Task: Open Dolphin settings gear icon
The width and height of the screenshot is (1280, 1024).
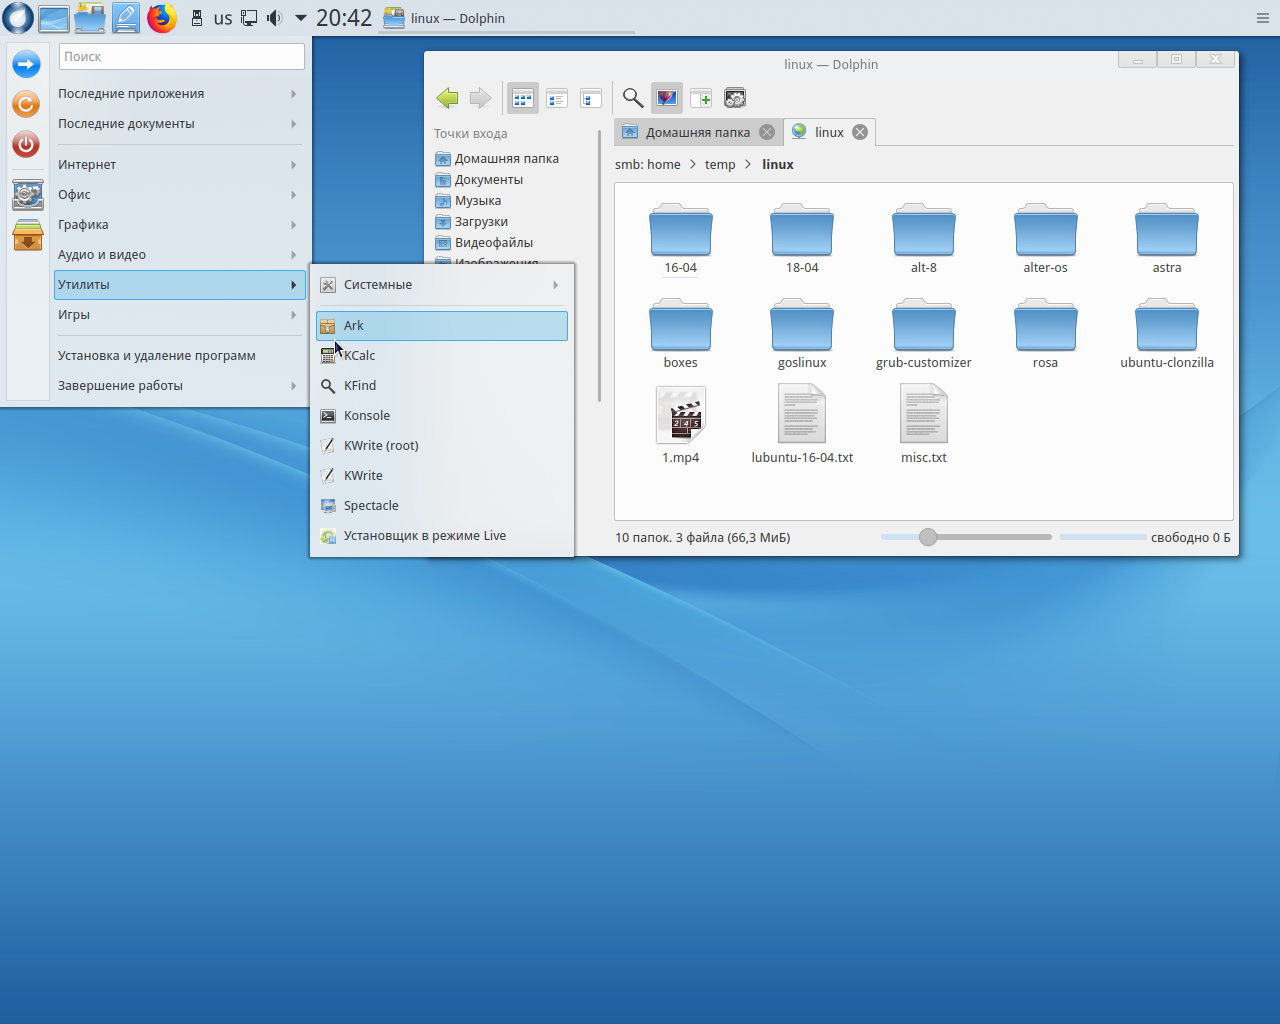Action: click(x=735, y=98)
